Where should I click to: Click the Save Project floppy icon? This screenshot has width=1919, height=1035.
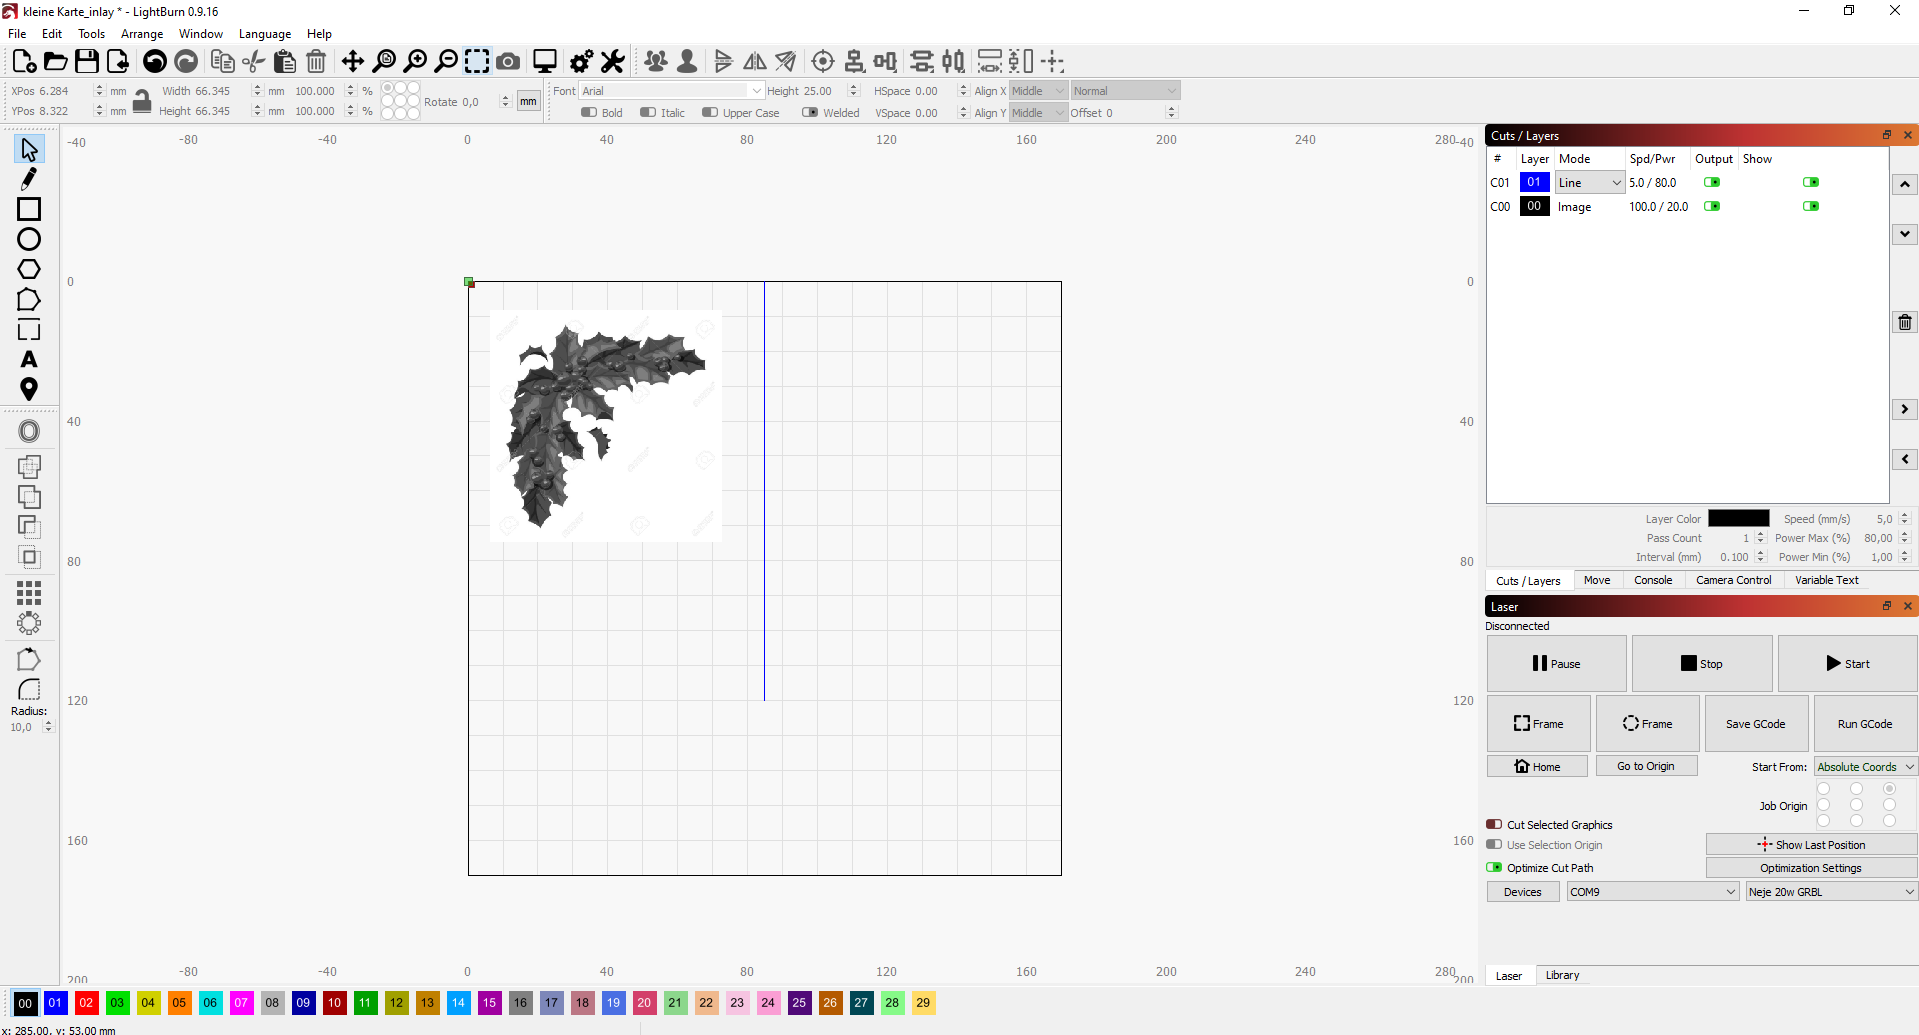(87, 62)
